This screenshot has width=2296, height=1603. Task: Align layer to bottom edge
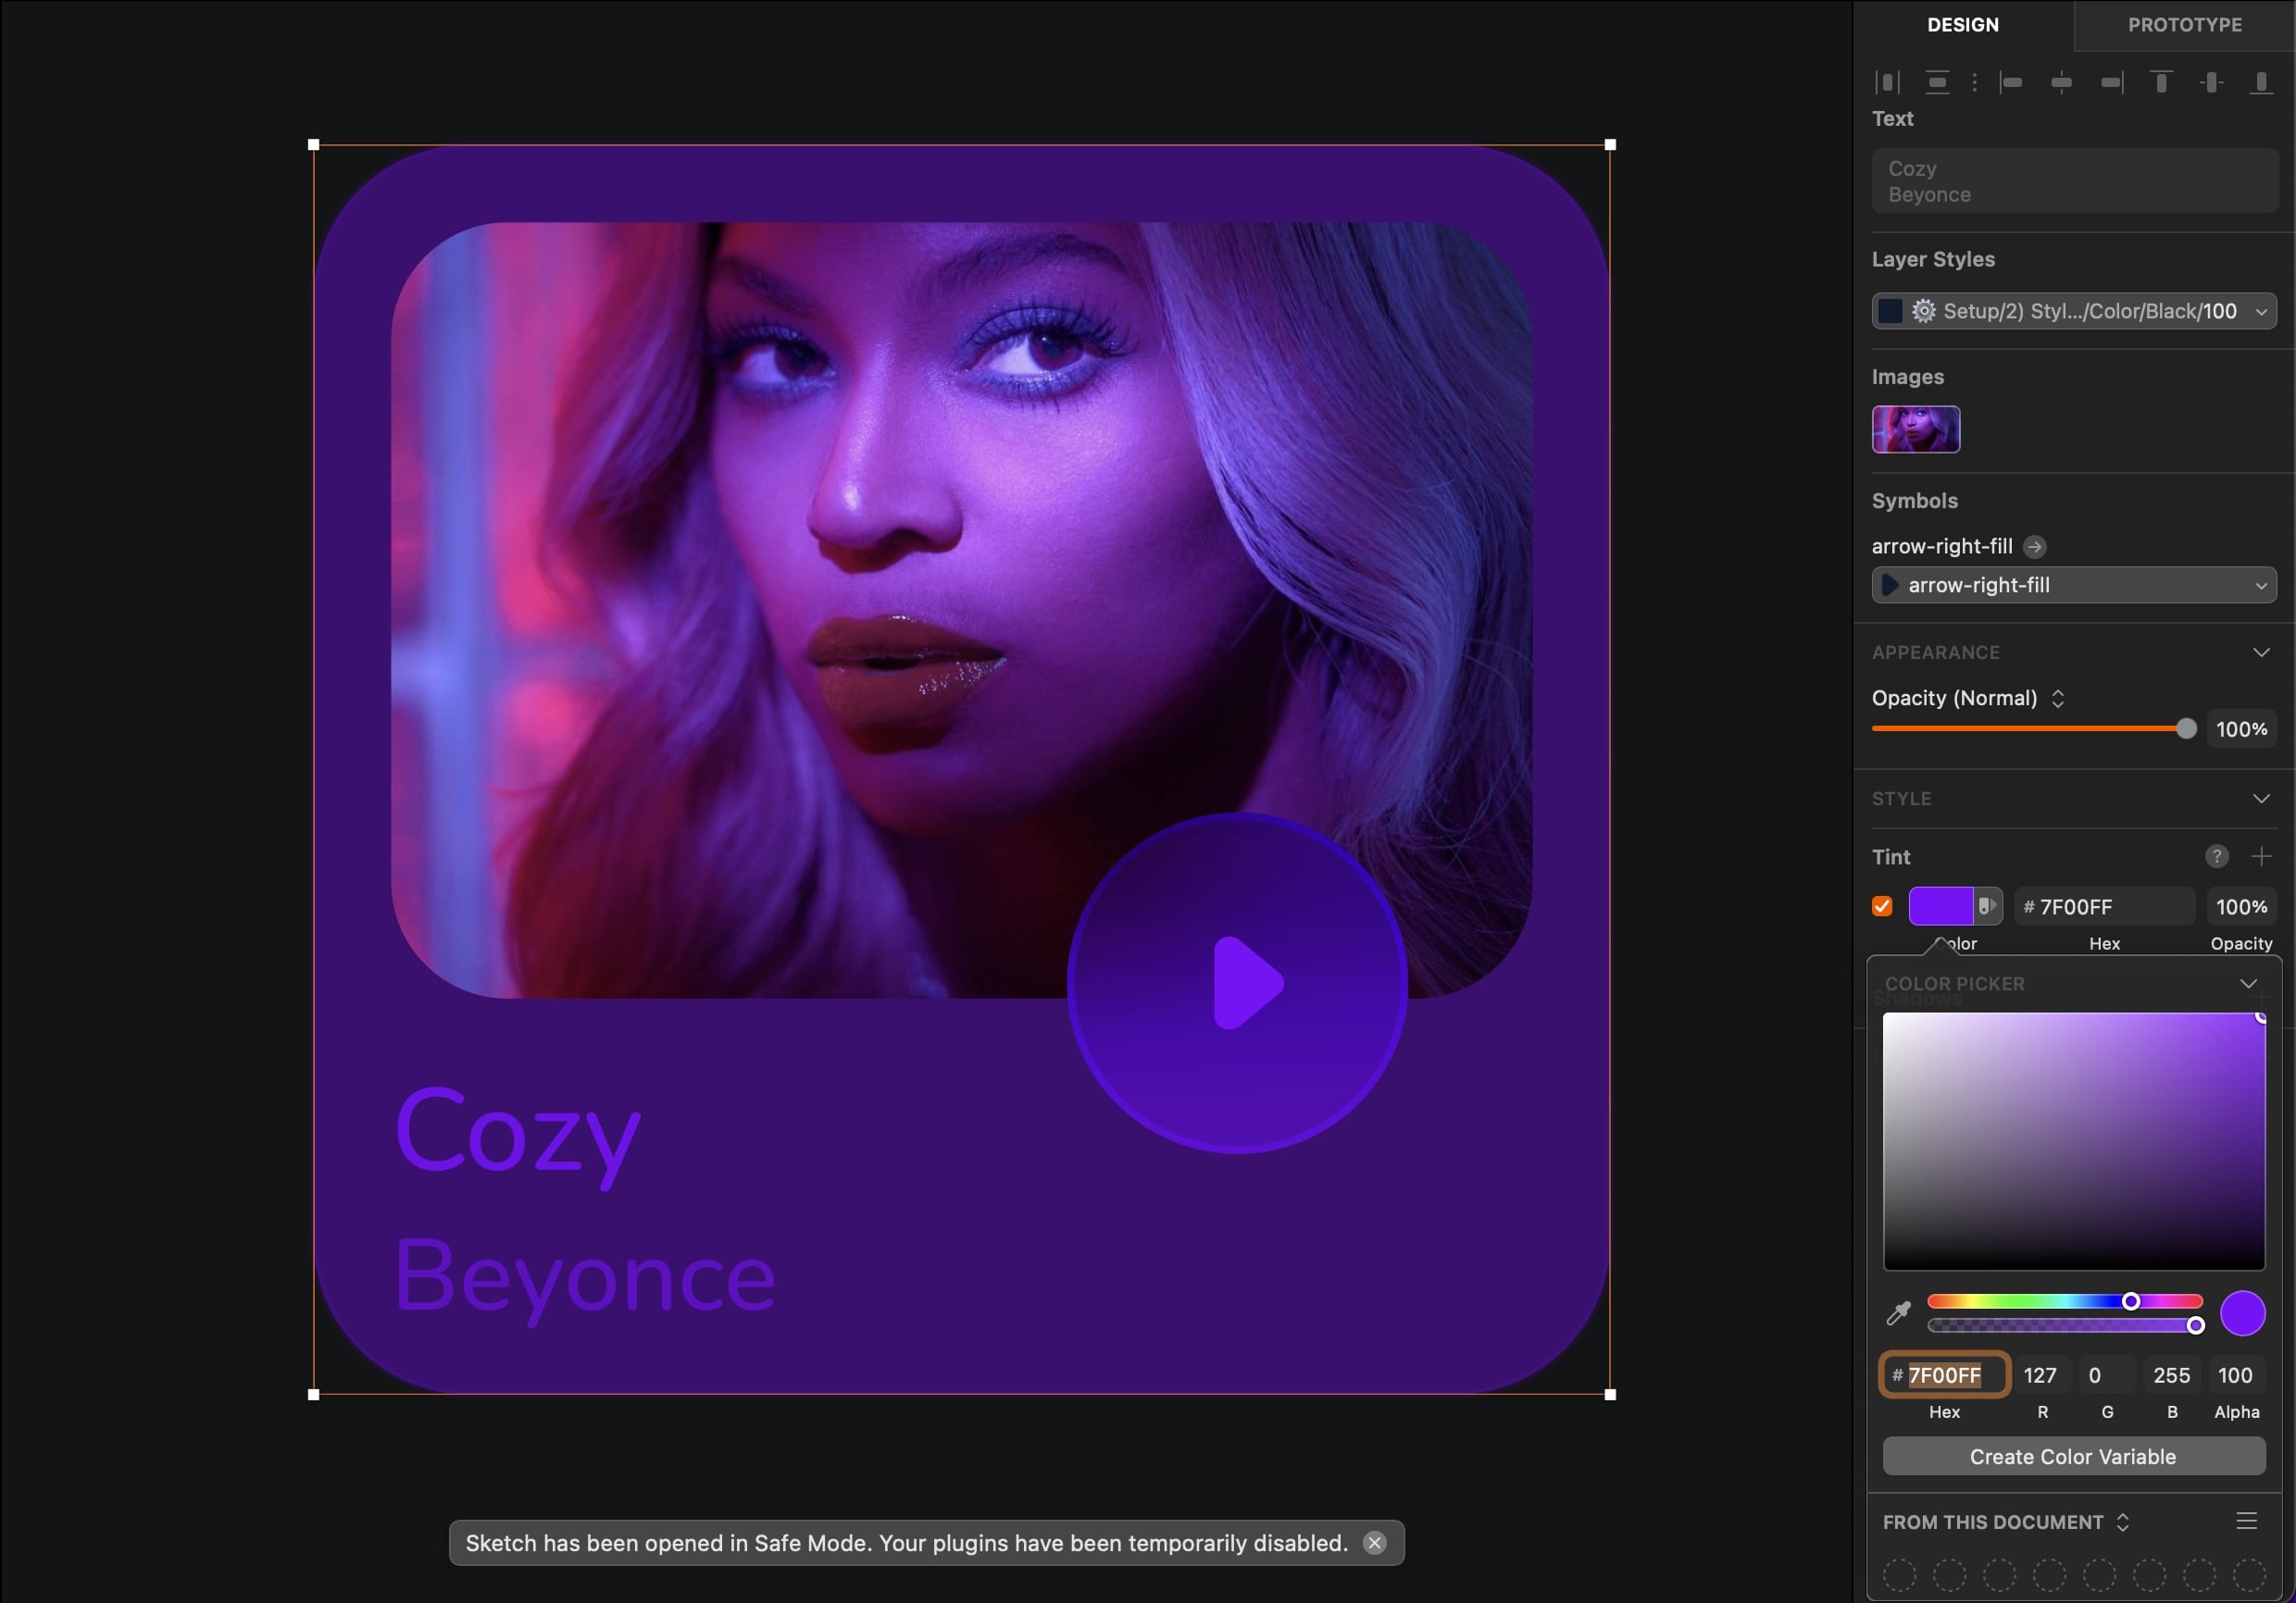[x=2260, y=82]
